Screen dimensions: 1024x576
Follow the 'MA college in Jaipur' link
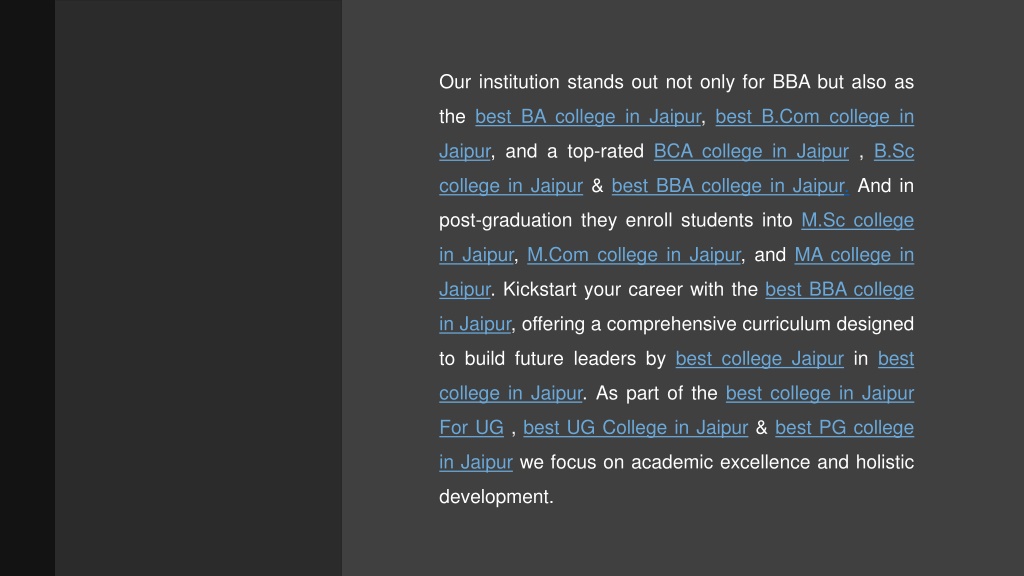pos(854,255)
